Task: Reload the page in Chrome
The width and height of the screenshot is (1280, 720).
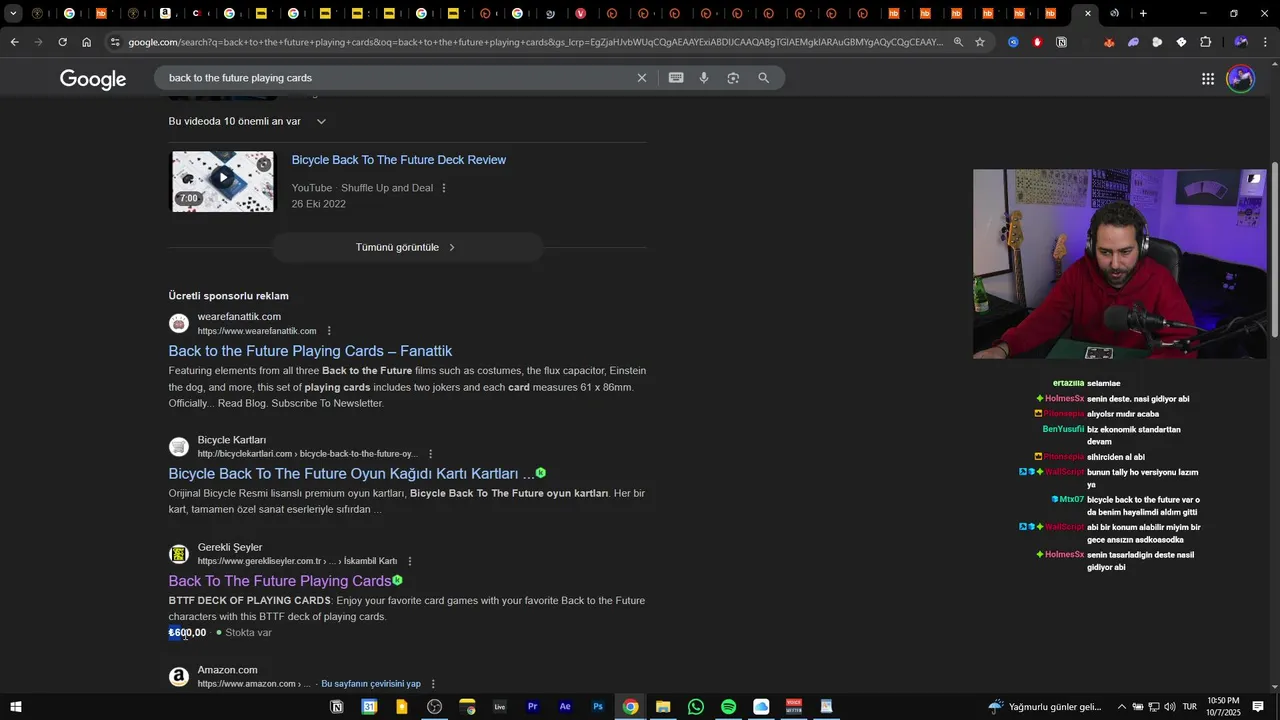Action: [x=62, y=42]
